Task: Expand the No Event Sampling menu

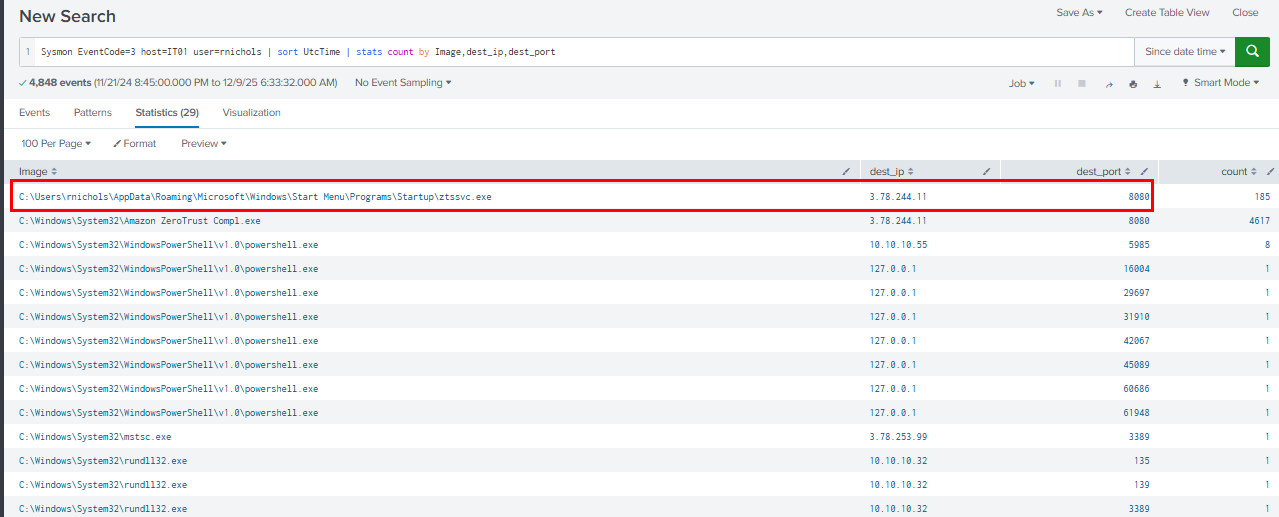Action: [x=403, y=83]
